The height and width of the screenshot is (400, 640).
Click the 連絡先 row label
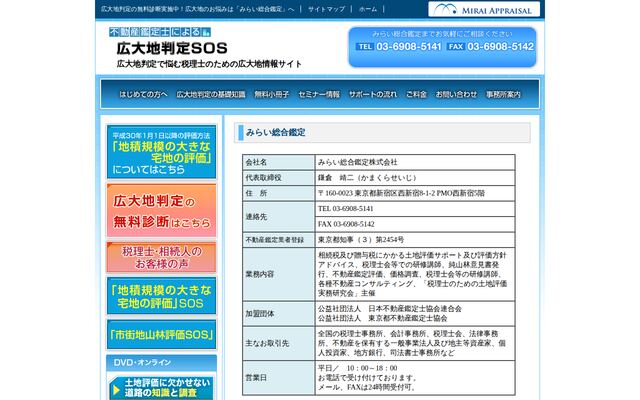[x=278, y=216]
